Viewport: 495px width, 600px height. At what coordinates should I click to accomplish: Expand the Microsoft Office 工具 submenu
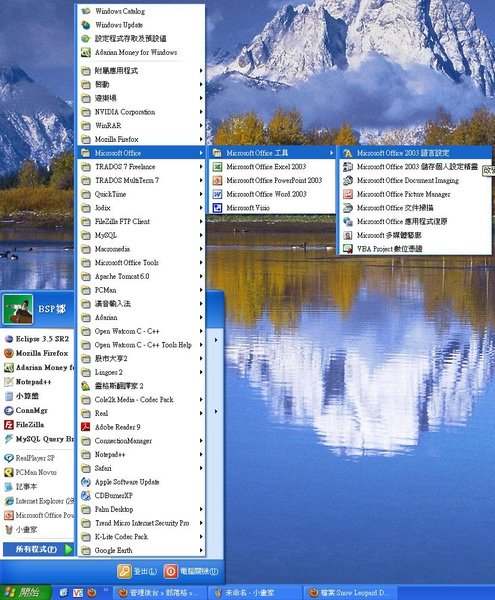pyautogui.click(x=272, y=153)
